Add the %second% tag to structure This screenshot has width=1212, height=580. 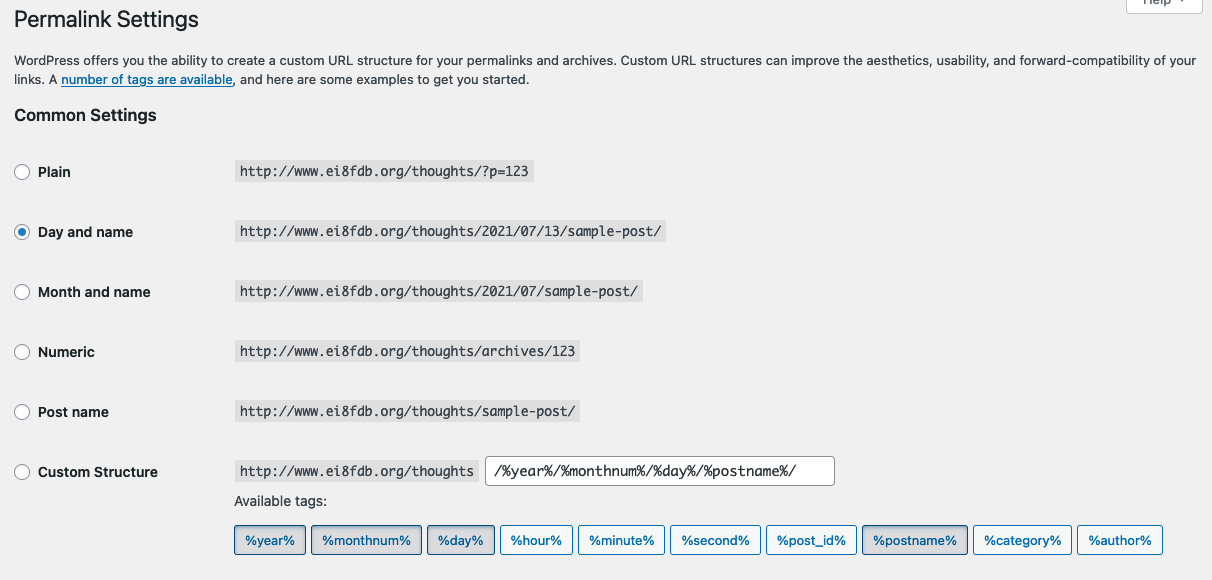715,540
